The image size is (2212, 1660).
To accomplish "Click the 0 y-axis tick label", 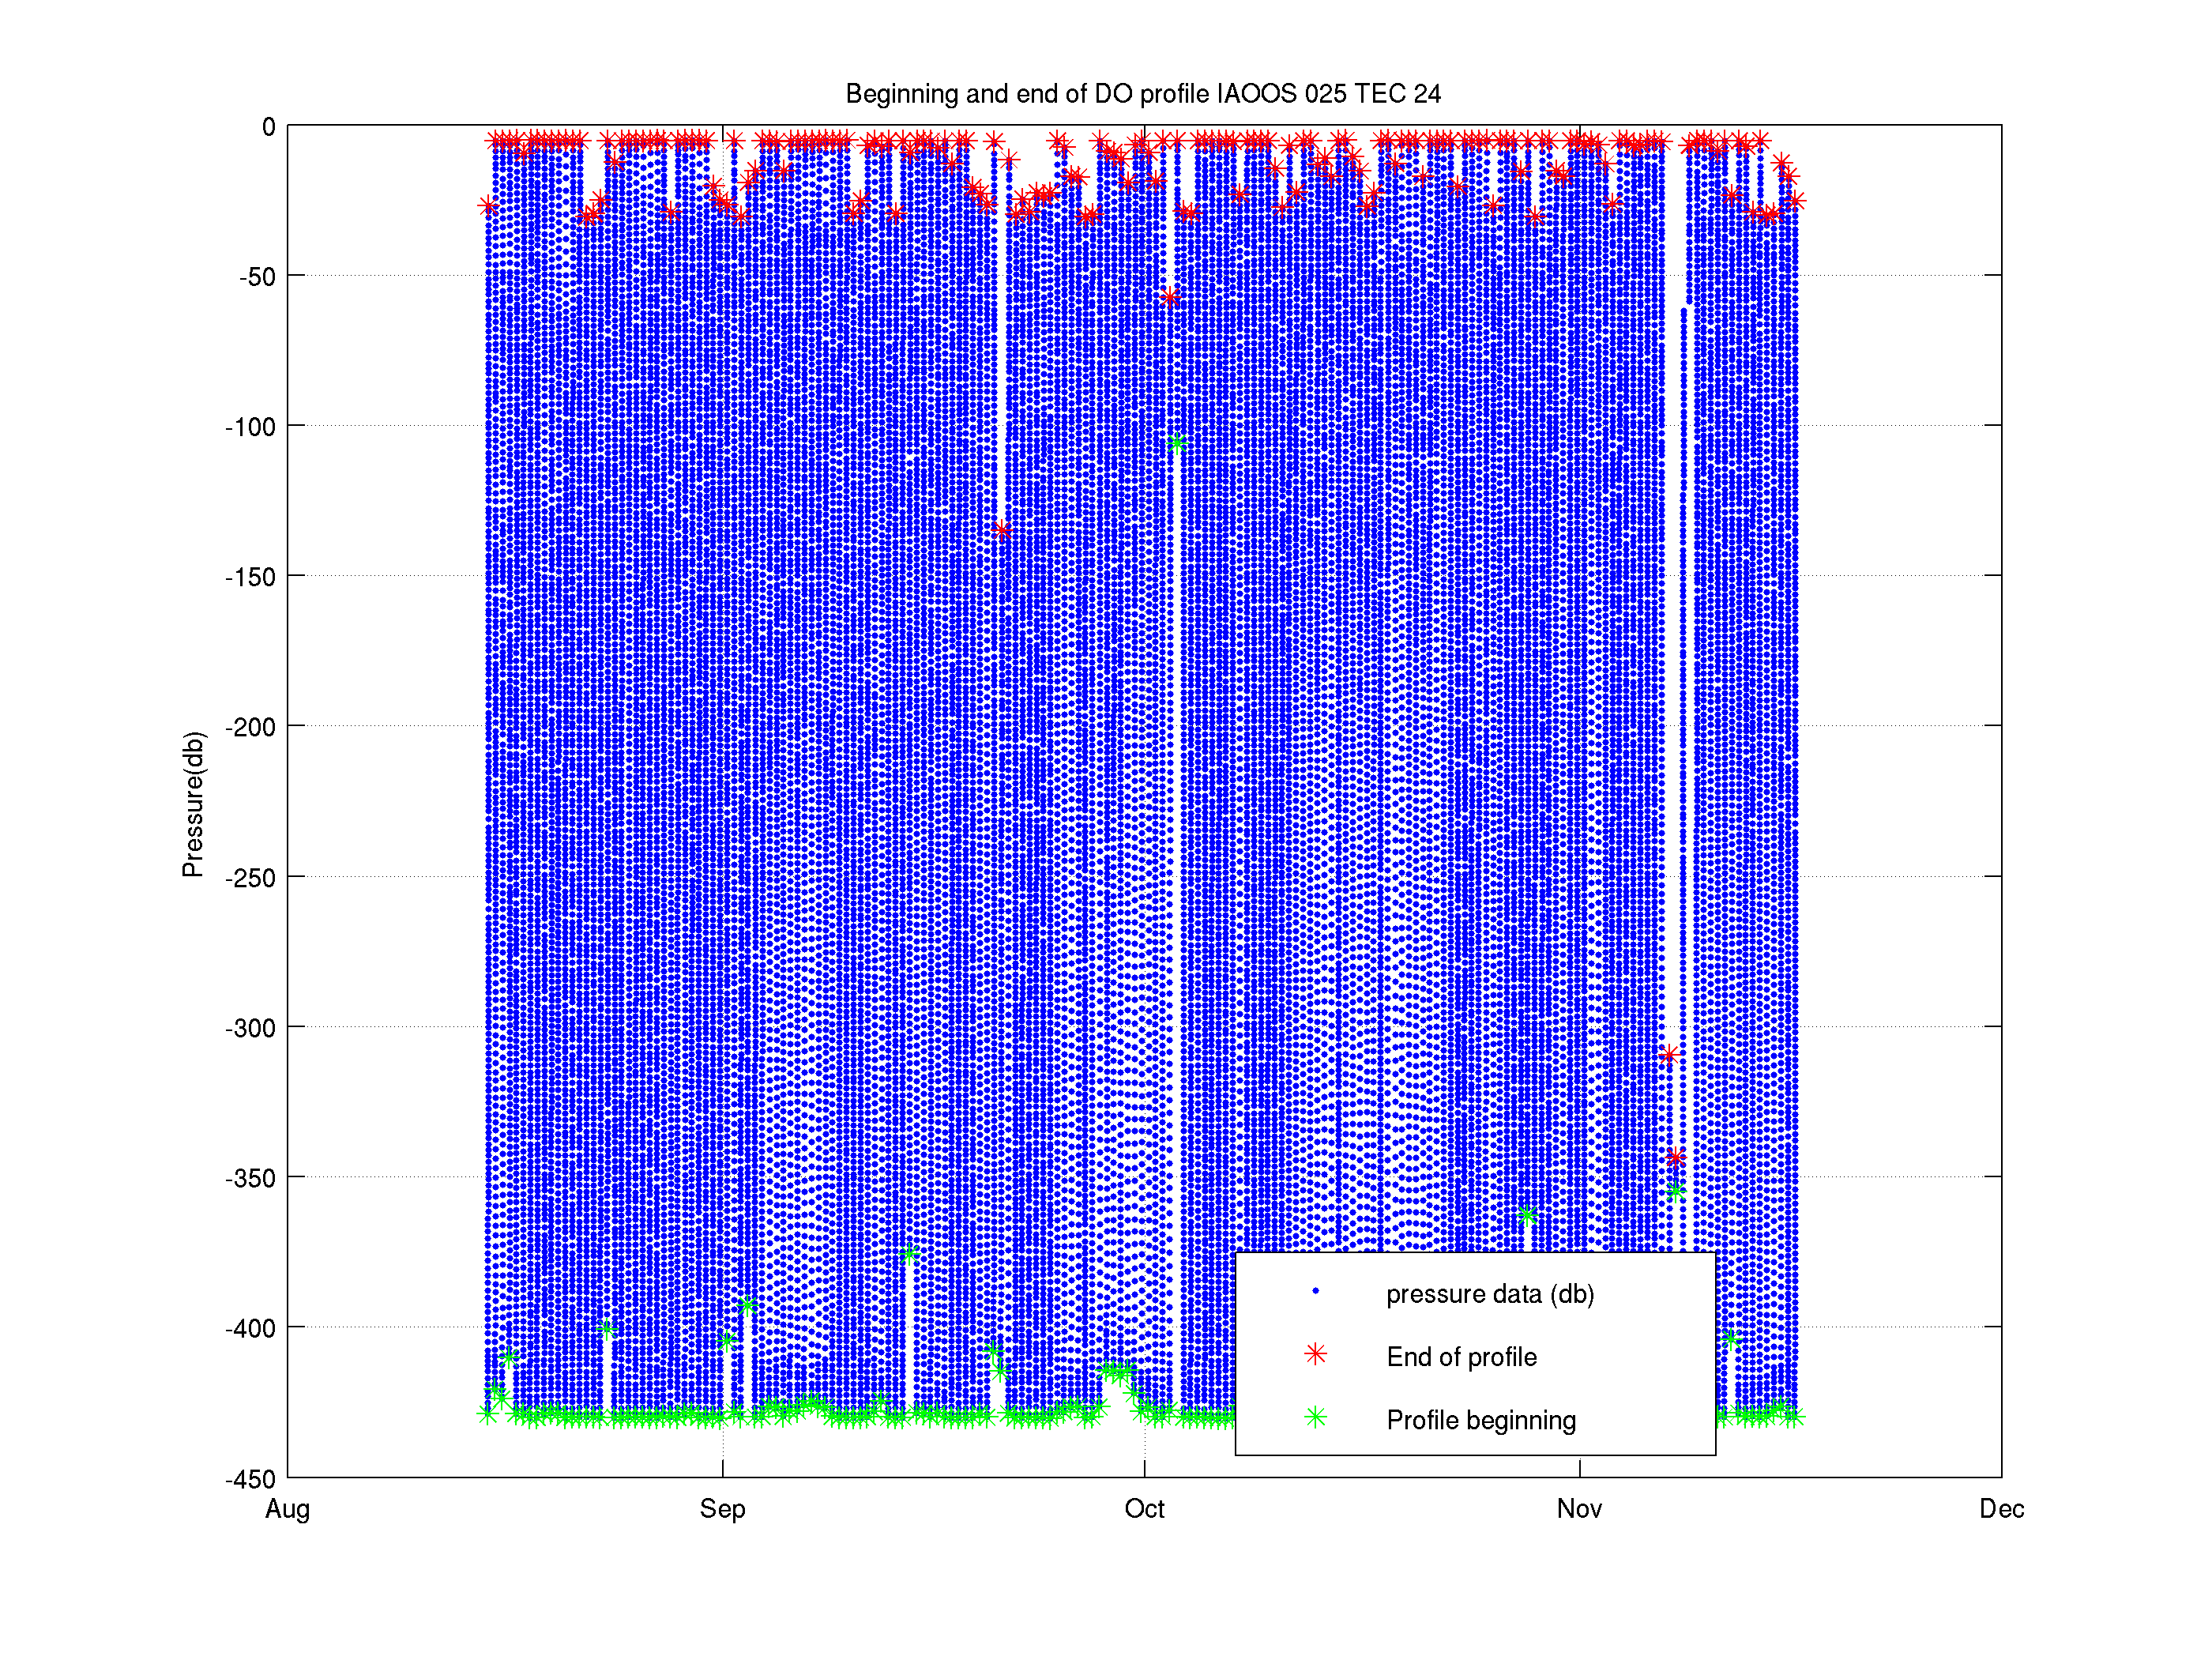I will (268, 127).
